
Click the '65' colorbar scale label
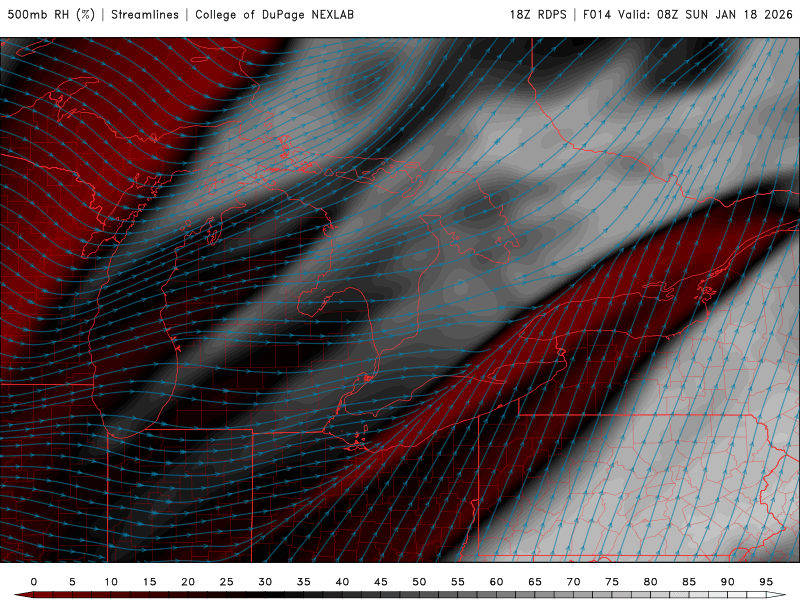535,582
